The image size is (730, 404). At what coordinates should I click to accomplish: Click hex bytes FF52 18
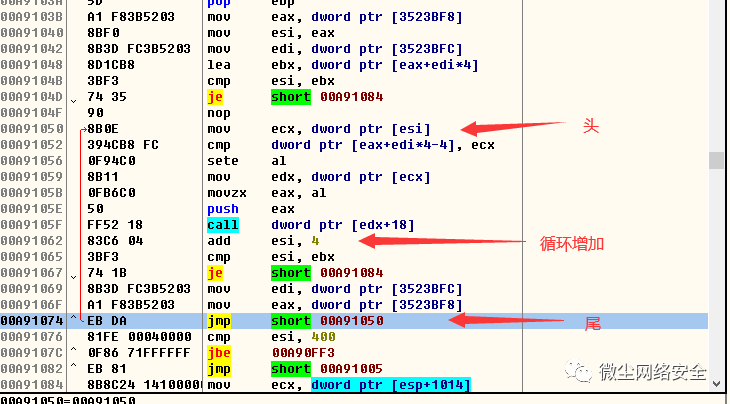[x=115, y=225]
